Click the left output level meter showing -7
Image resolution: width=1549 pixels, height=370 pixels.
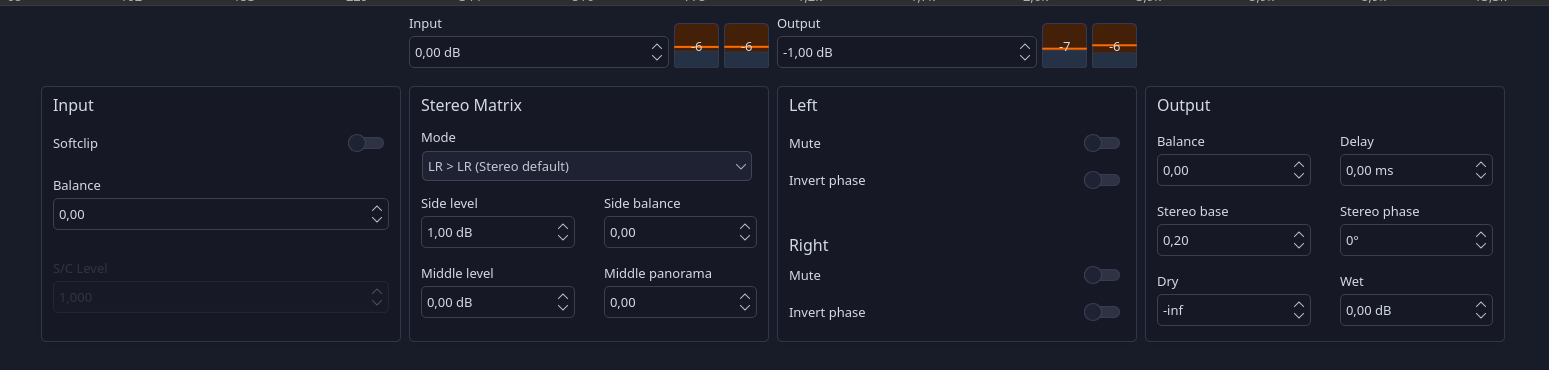[1064, 46]
